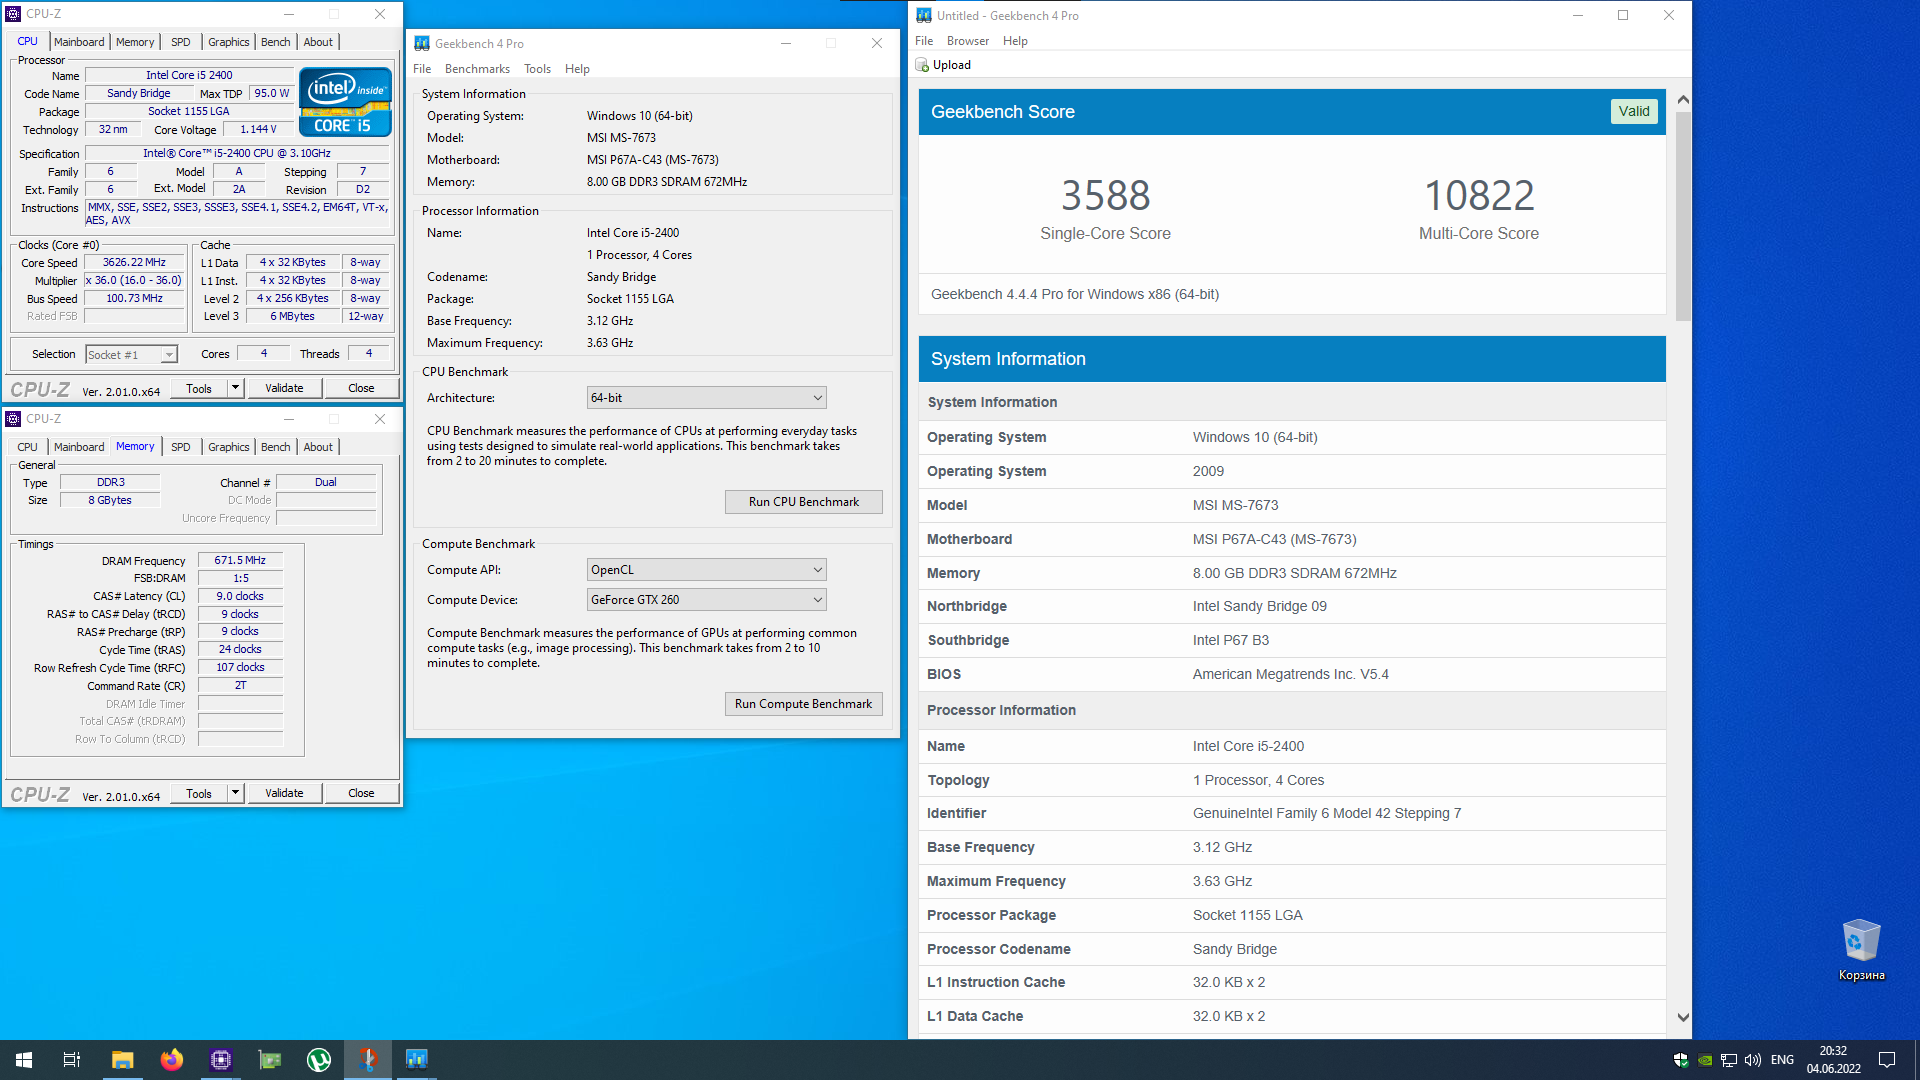Expand the Tools arrow in the lower CPU-Z window

tap(236, 793)
